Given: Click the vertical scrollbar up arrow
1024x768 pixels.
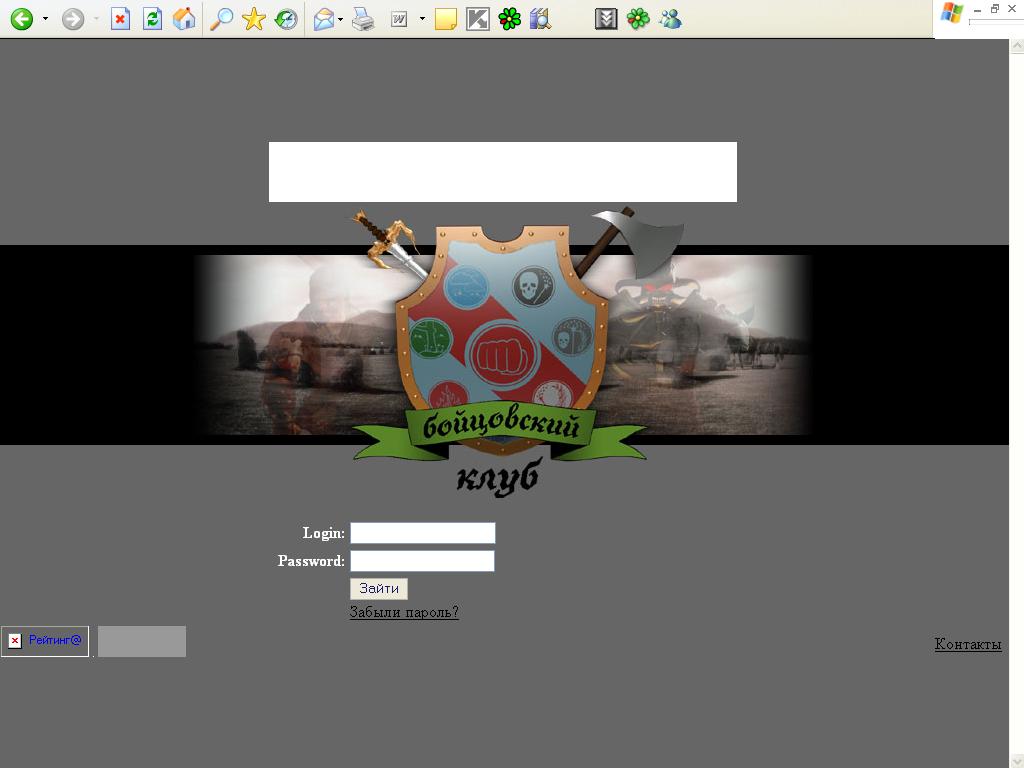Looking at the screenshot, I should coord(1017,46).
